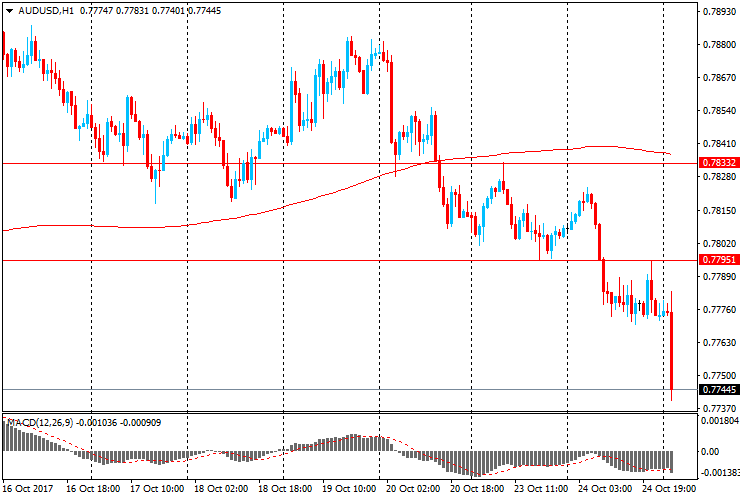Select the 20 Oct 02:00 time label

click(x=413, y=489)
